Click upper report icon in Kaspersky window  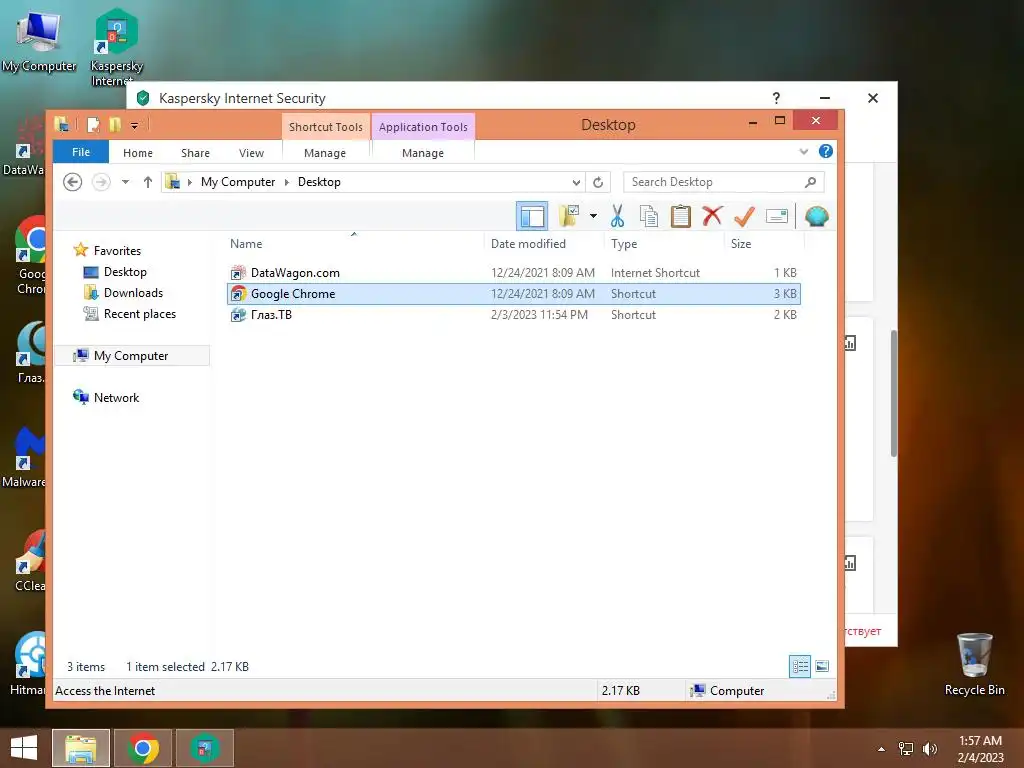point(850,343)
